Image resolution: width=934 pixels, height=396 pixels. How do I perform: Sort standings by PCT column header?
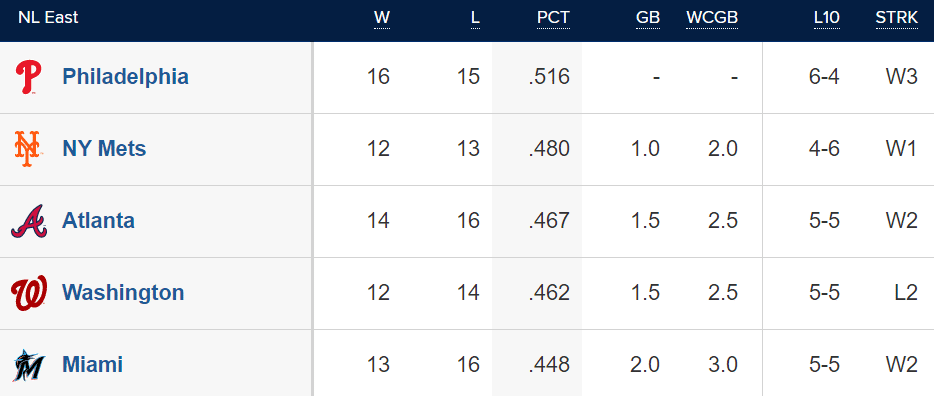(553, 18)
